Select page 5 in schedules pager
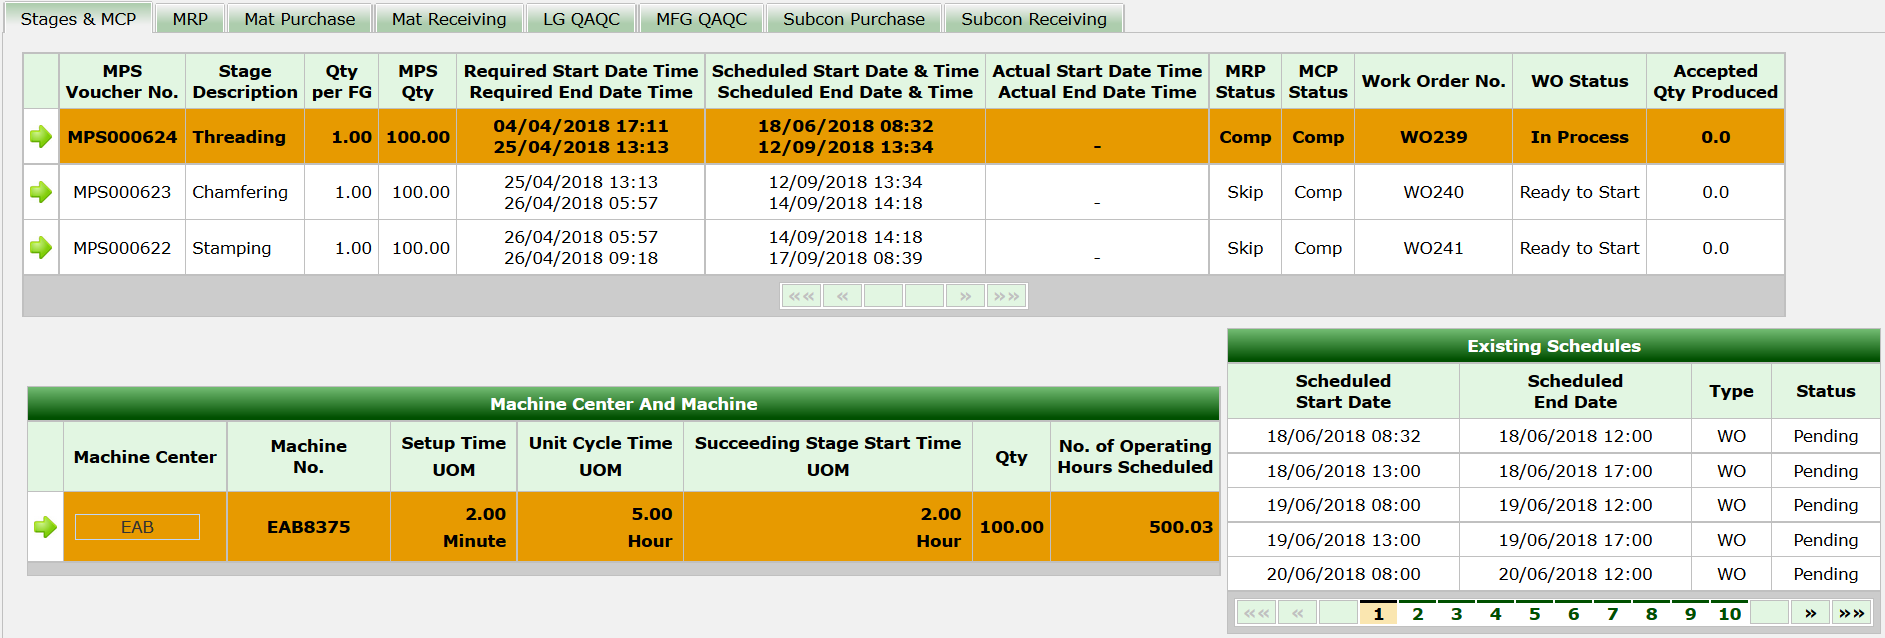1885x638 pixels. point(1534,614)
